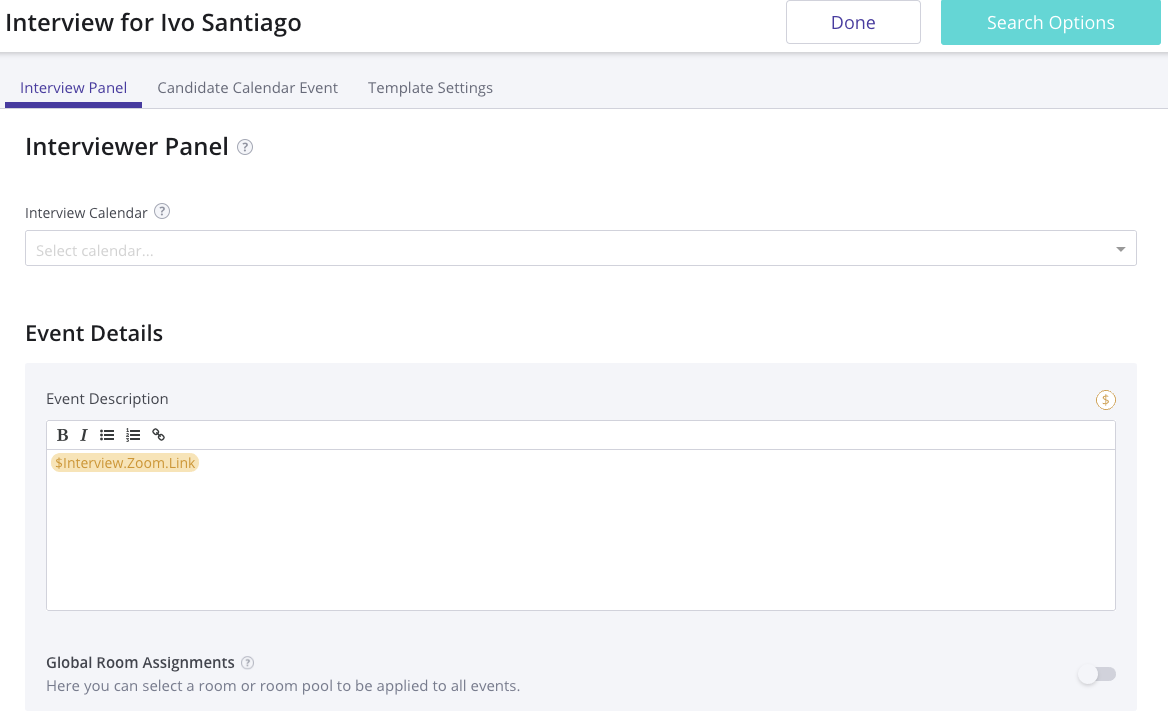Show help tooltip for Global Room Assignments
Image resolution: width=1168 pixels, height=725 pixels.
[248, 663]
